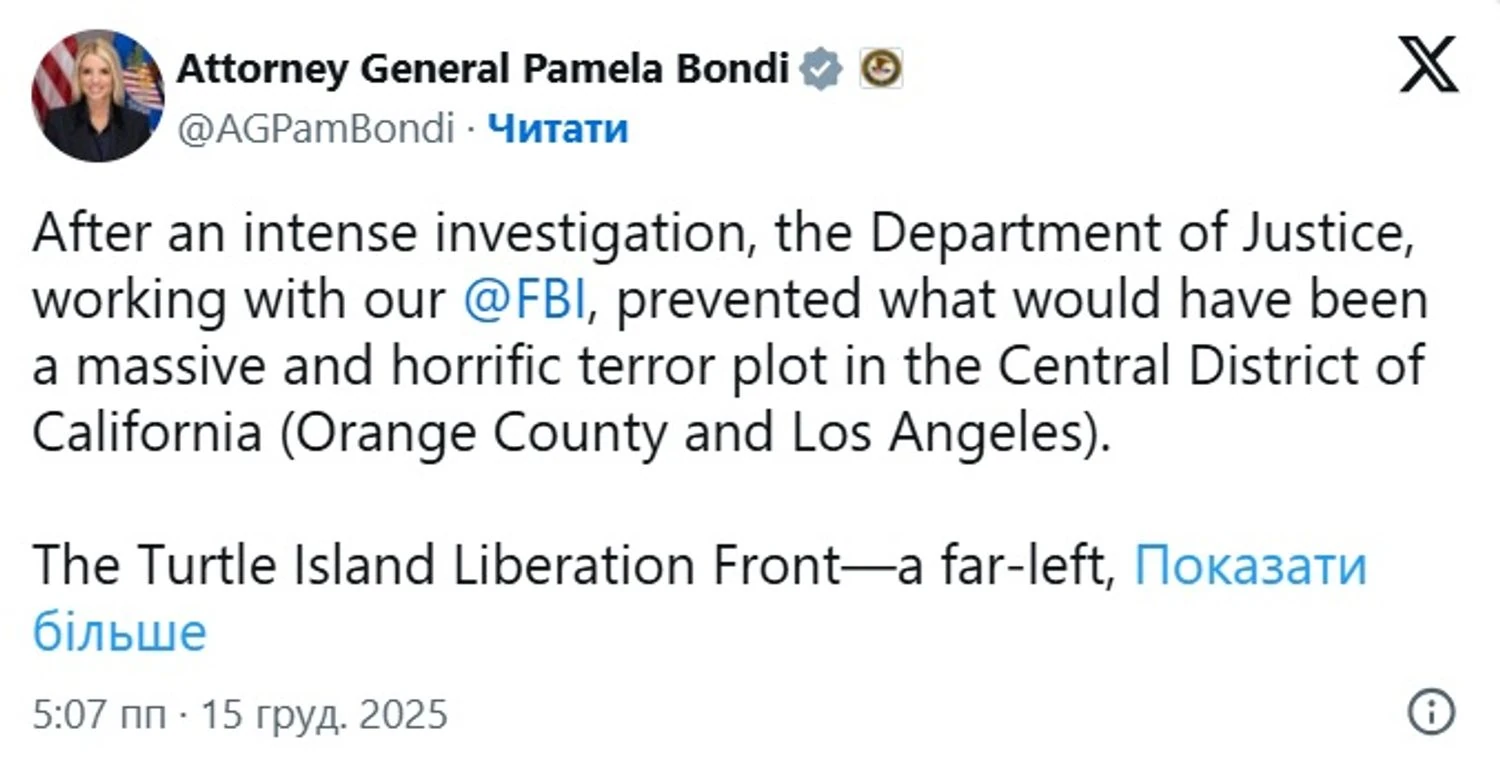Screen dimensions: 1500x763
Task: Expand the tweet with Показати більше
Action: [1250, 567]
